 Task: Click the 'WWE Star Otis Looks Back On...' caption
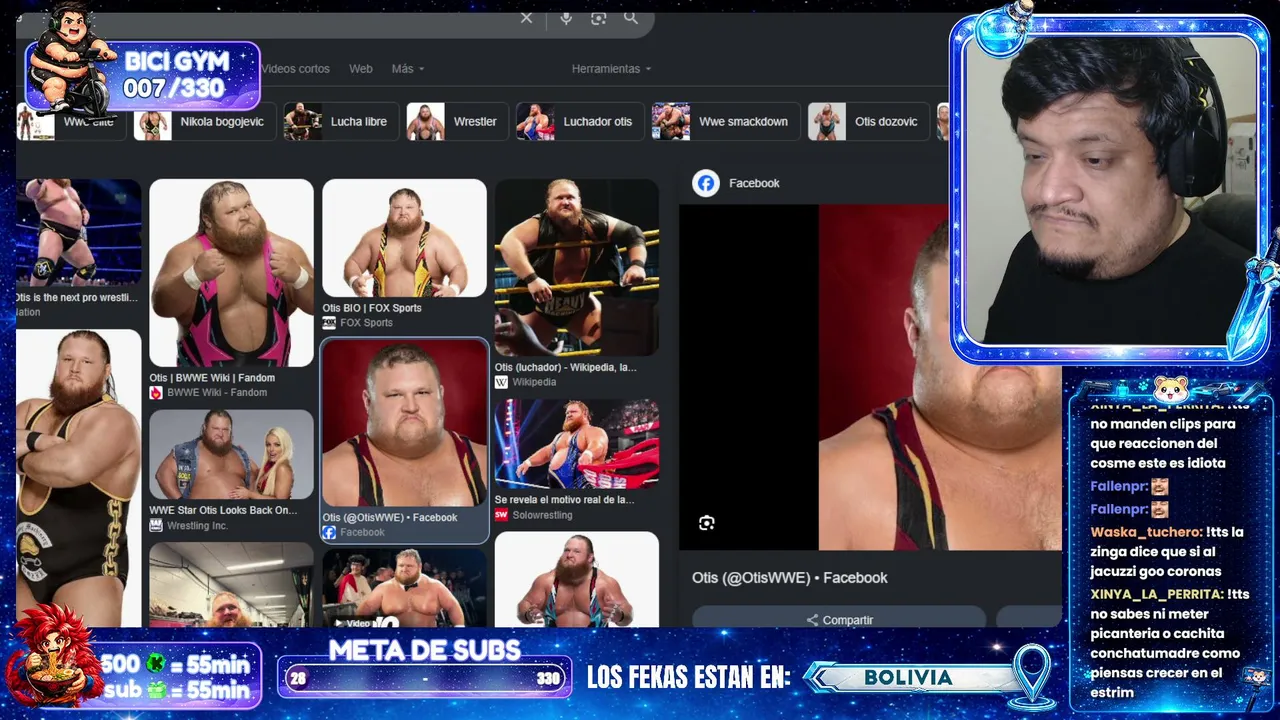(223, 510)
